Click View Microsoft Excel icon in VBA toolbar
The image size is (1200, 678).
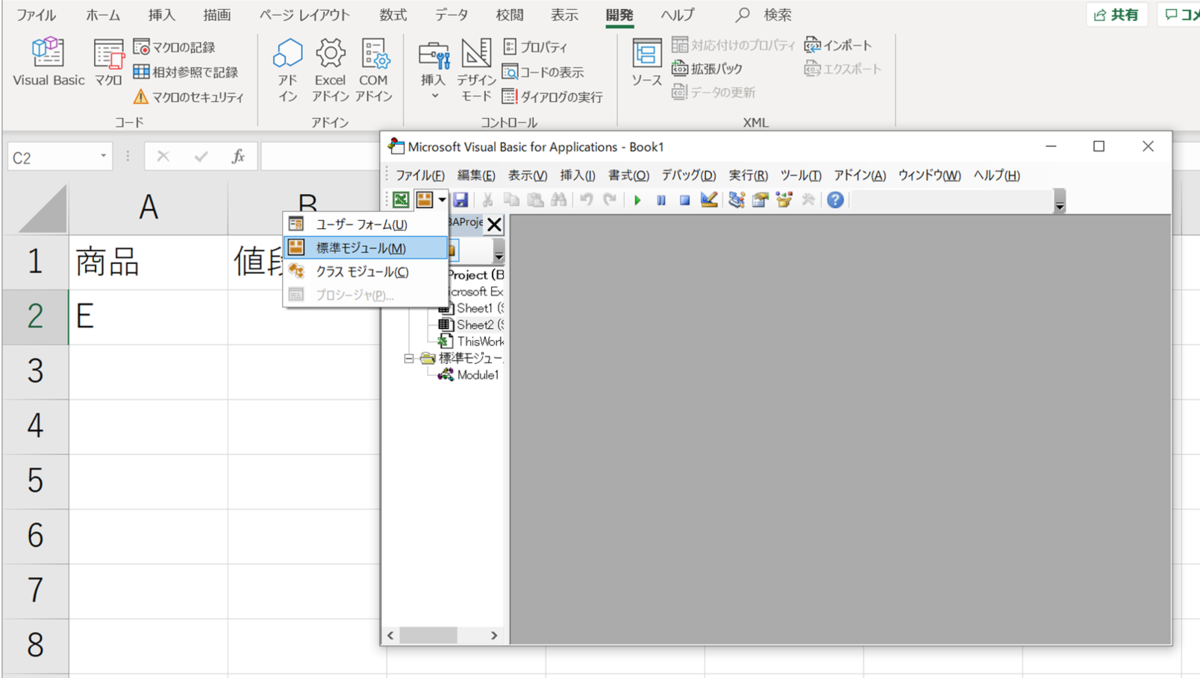point(400,200)
